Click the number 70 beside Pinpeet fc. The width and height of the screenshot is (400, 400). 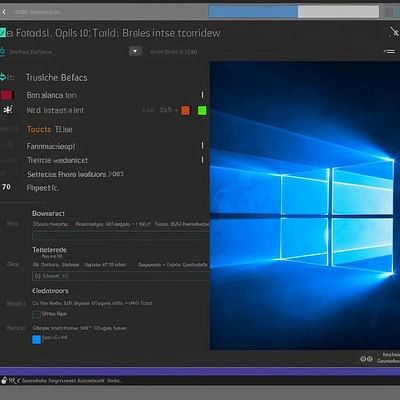click(6, 187)
